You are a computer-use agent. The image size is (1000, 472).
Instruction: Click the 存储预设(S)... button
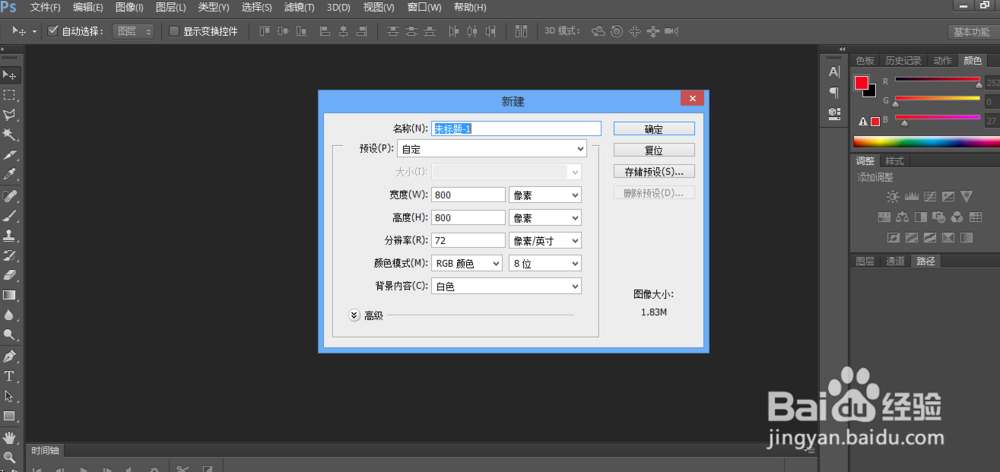coord(654,172)
